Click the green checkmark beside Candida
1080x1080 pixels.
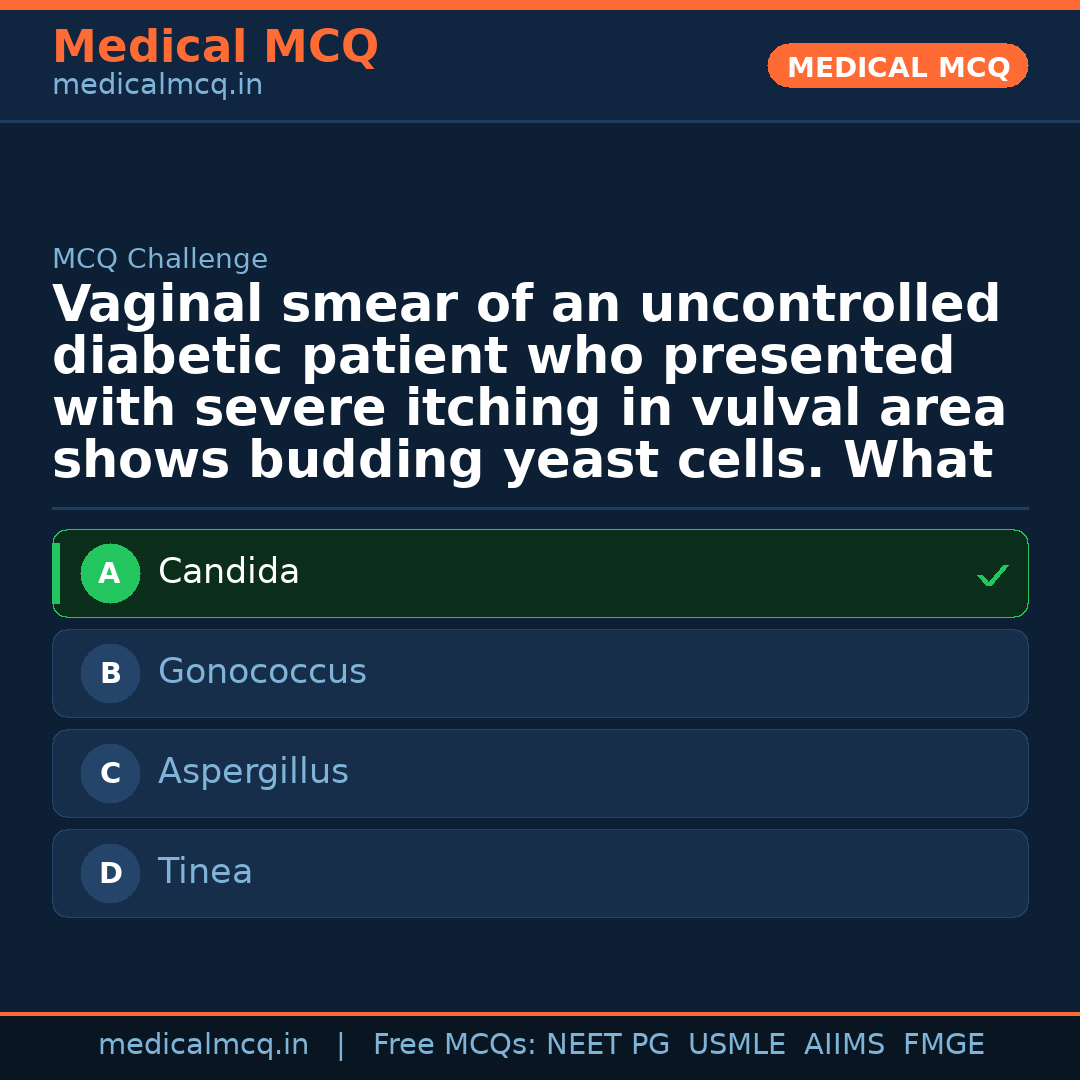pos(992,575)
